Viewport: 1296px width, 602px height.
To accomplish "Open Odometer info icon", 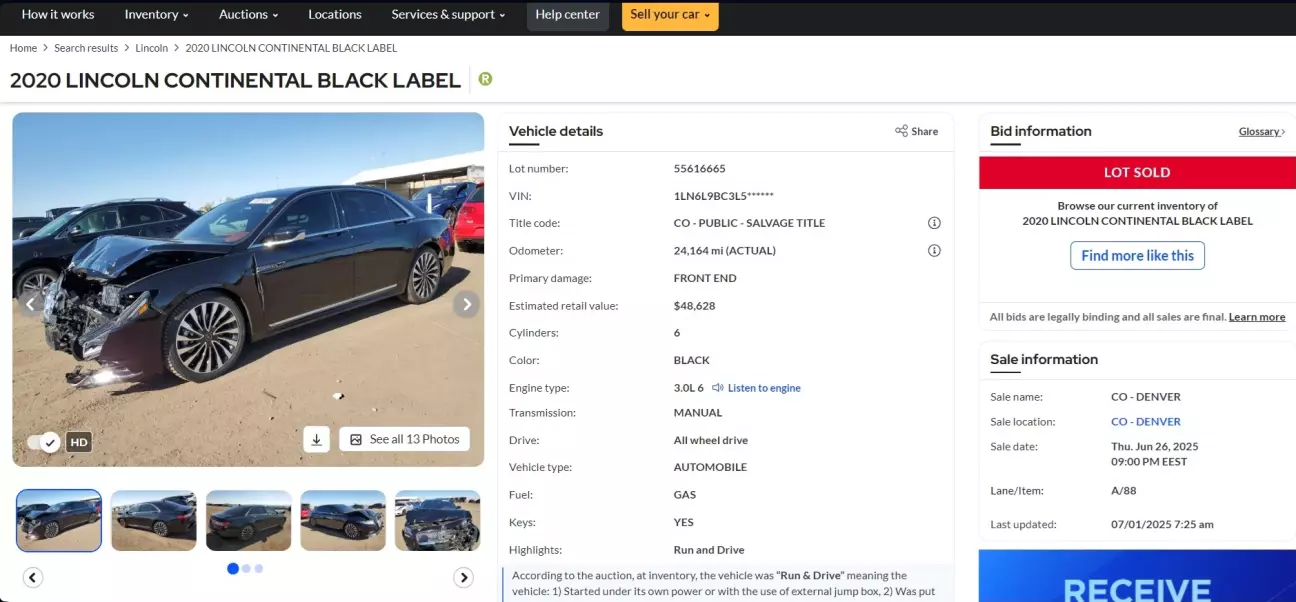I will pos(934,250).
